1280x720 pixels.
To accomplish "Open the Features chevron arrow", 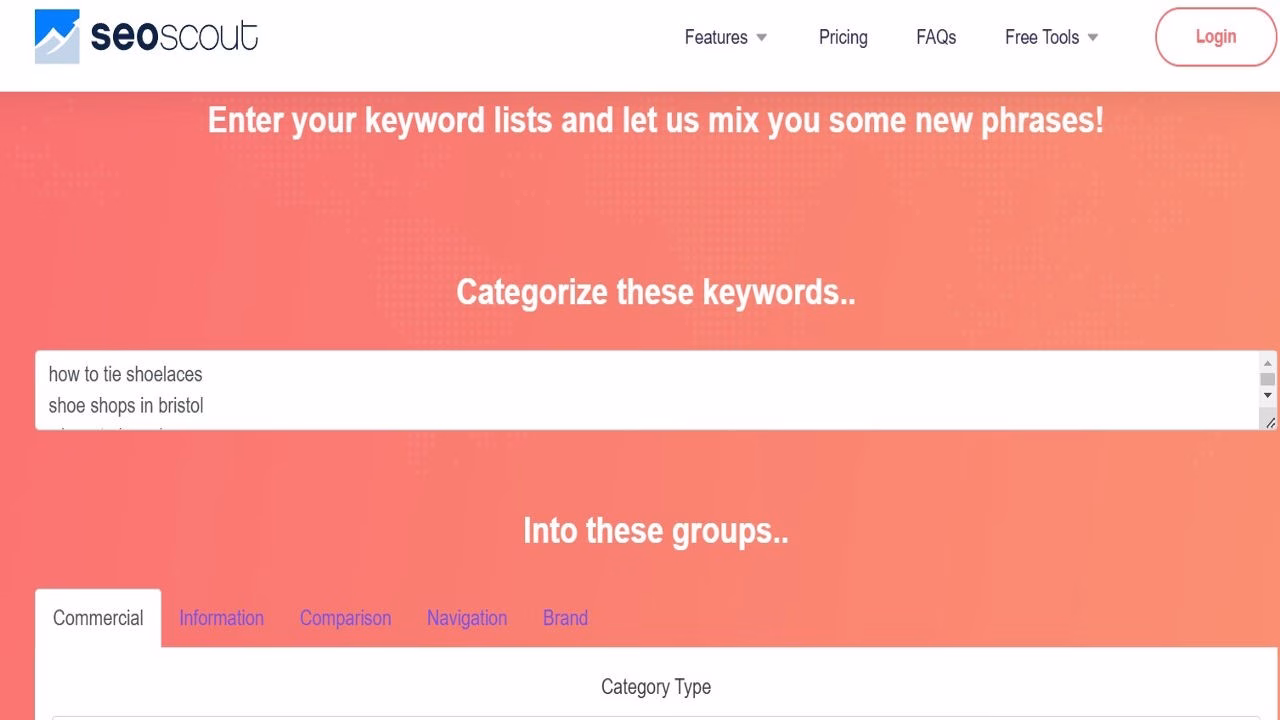I will [x=762, y=38].
